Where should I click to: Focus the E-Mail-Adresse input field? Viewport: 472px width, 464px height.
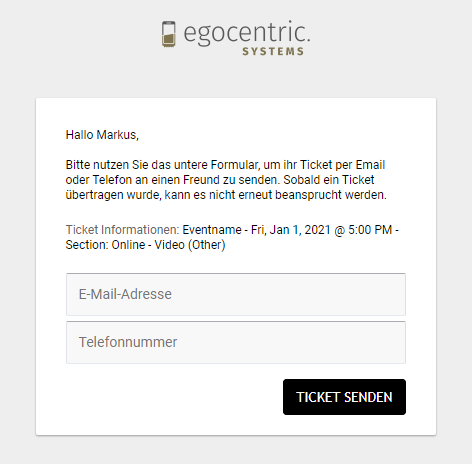(x=236, y=294)
